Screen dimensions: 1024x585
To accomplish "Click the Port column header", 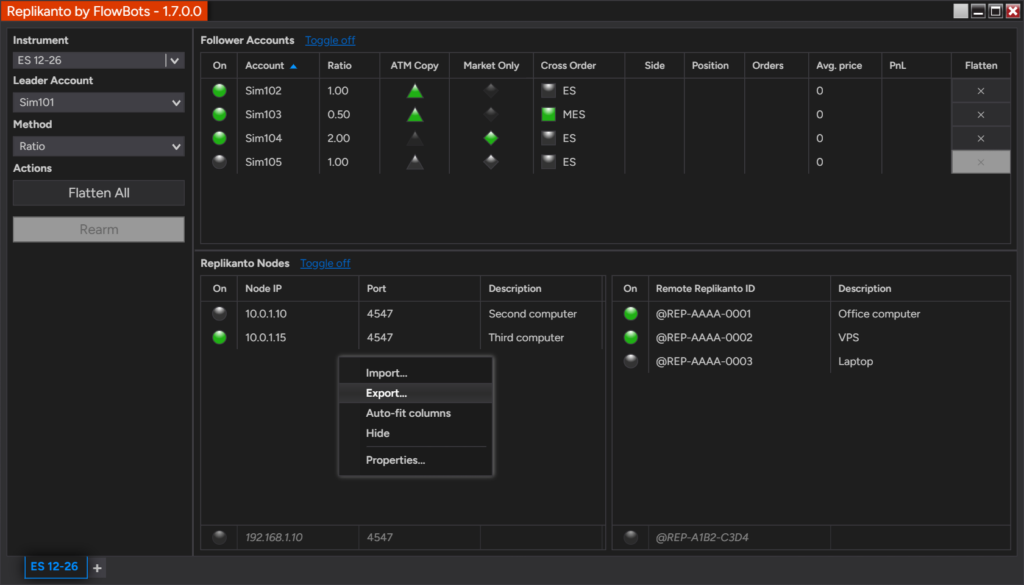I will (419, 289).
